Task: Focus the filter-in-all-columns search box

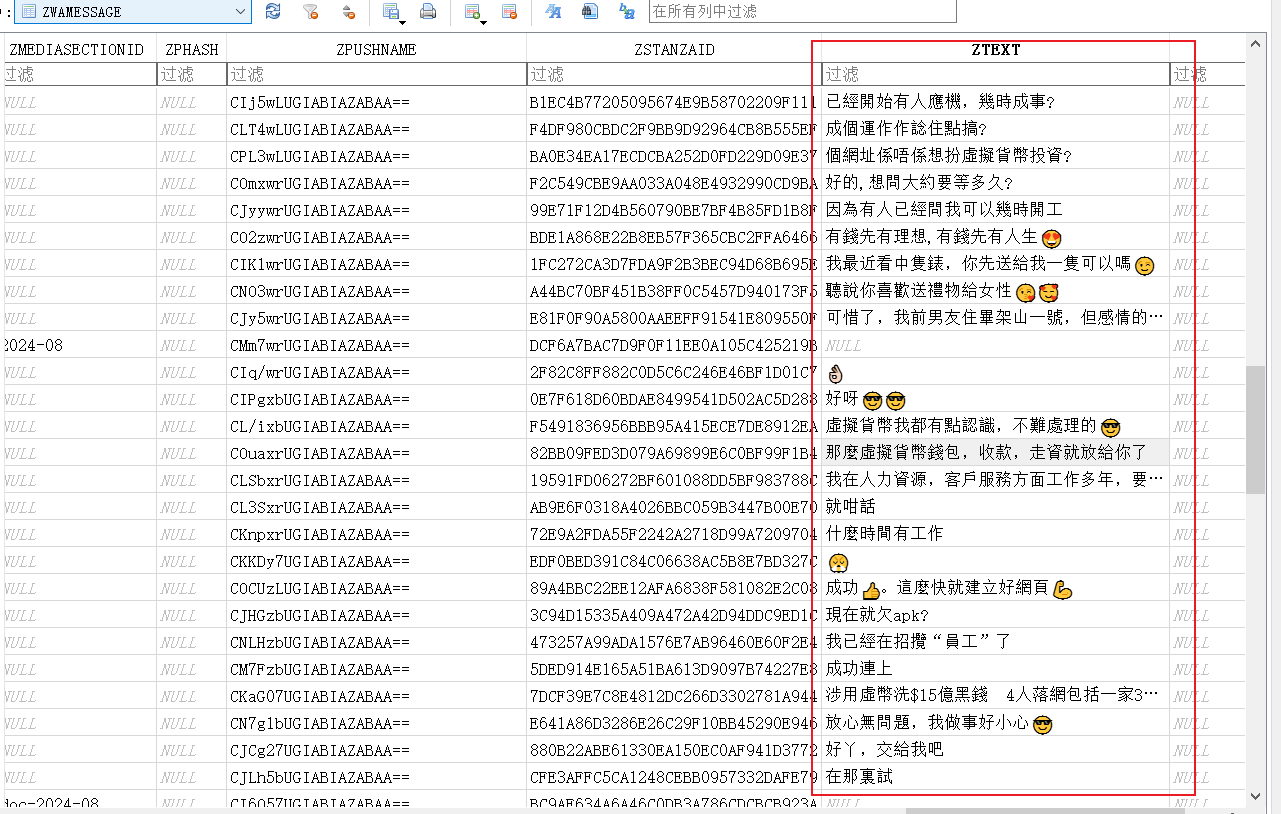Action: 802,12
